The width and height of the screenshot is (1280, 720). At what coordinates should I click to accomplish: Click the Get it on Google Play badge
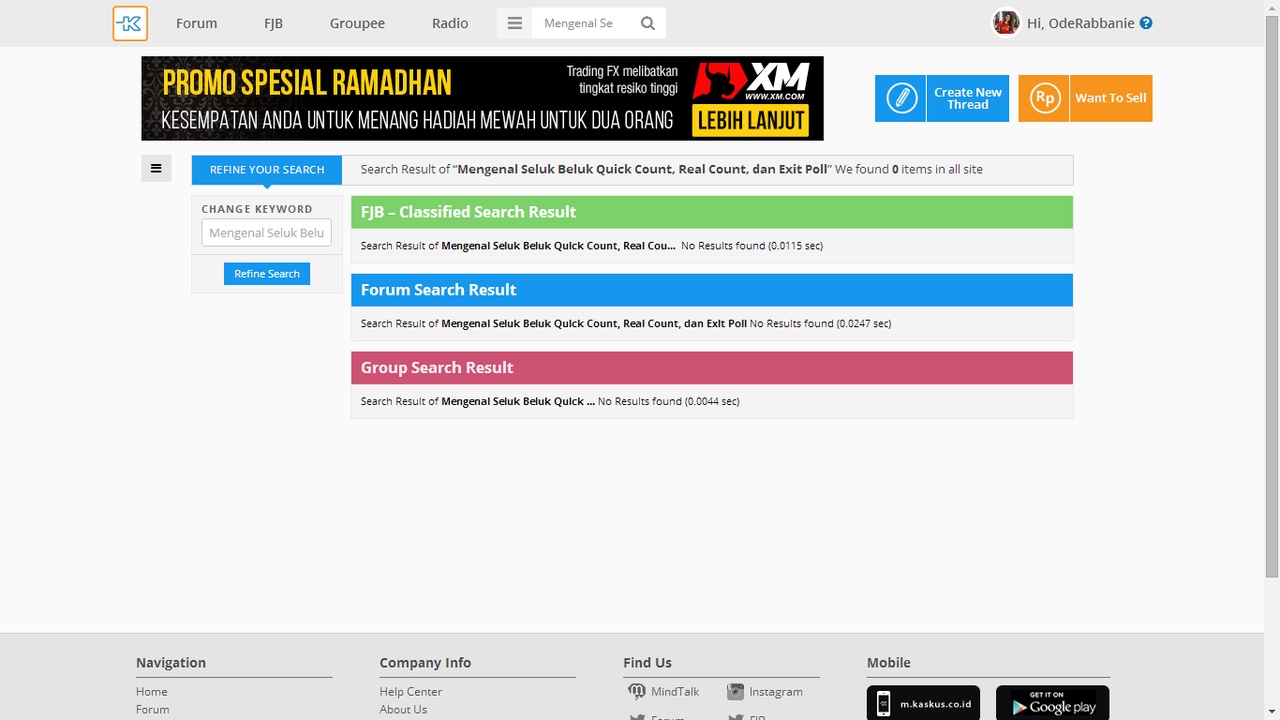click(x=1053, y=703)
